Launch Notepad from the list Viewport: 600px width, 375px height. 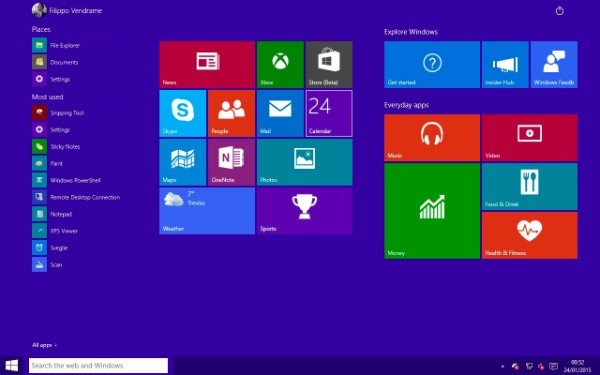pos(52,214)
